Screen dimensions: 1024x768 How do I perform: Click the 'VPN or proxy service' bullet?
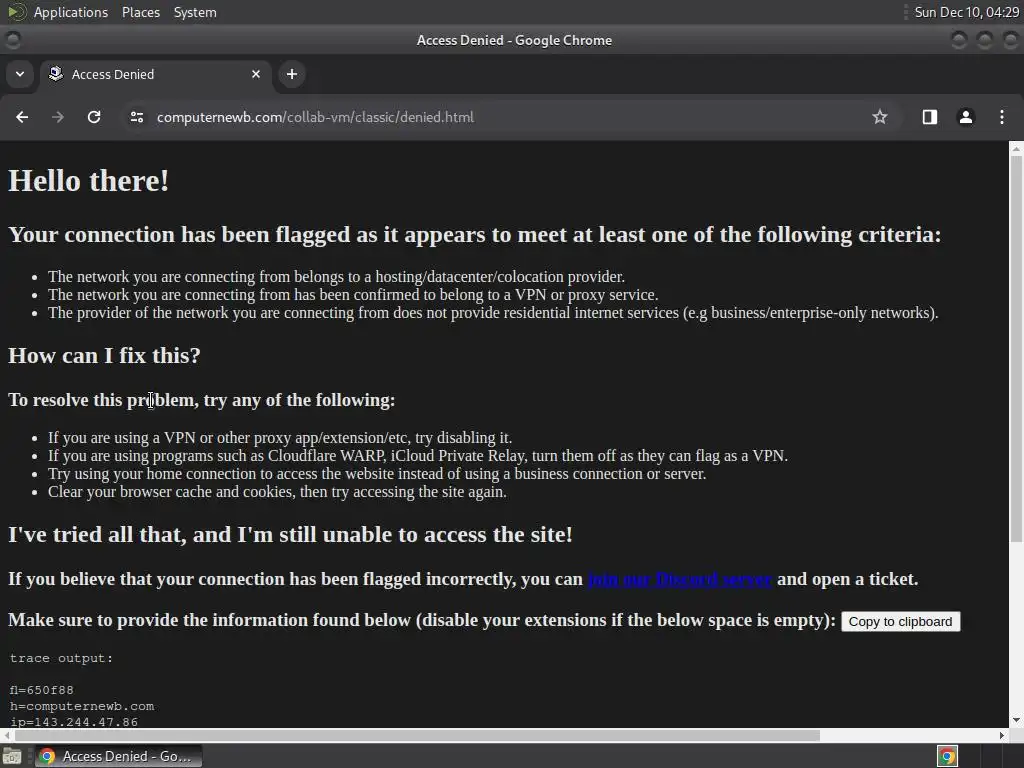pos(353,295)
